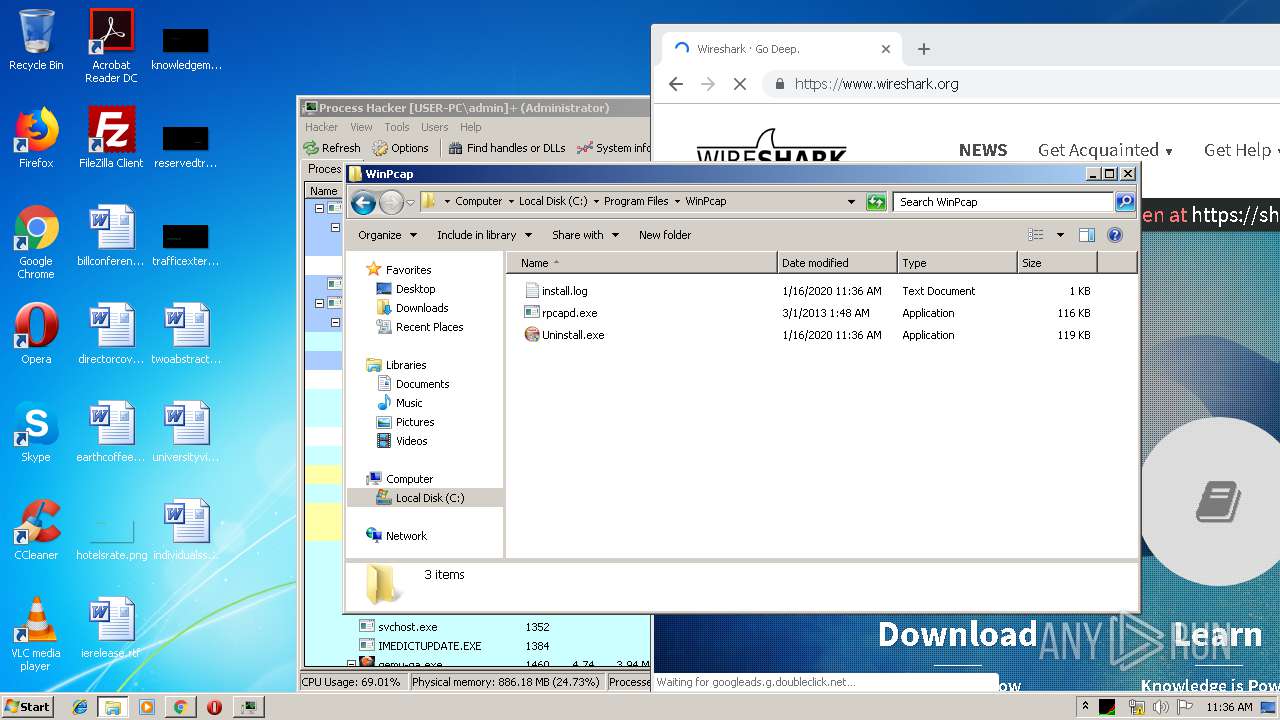The width and height of the screenshot is (1280, 720).
Task: Open the ierelease.rtf document icon
Action: point(111,628)
